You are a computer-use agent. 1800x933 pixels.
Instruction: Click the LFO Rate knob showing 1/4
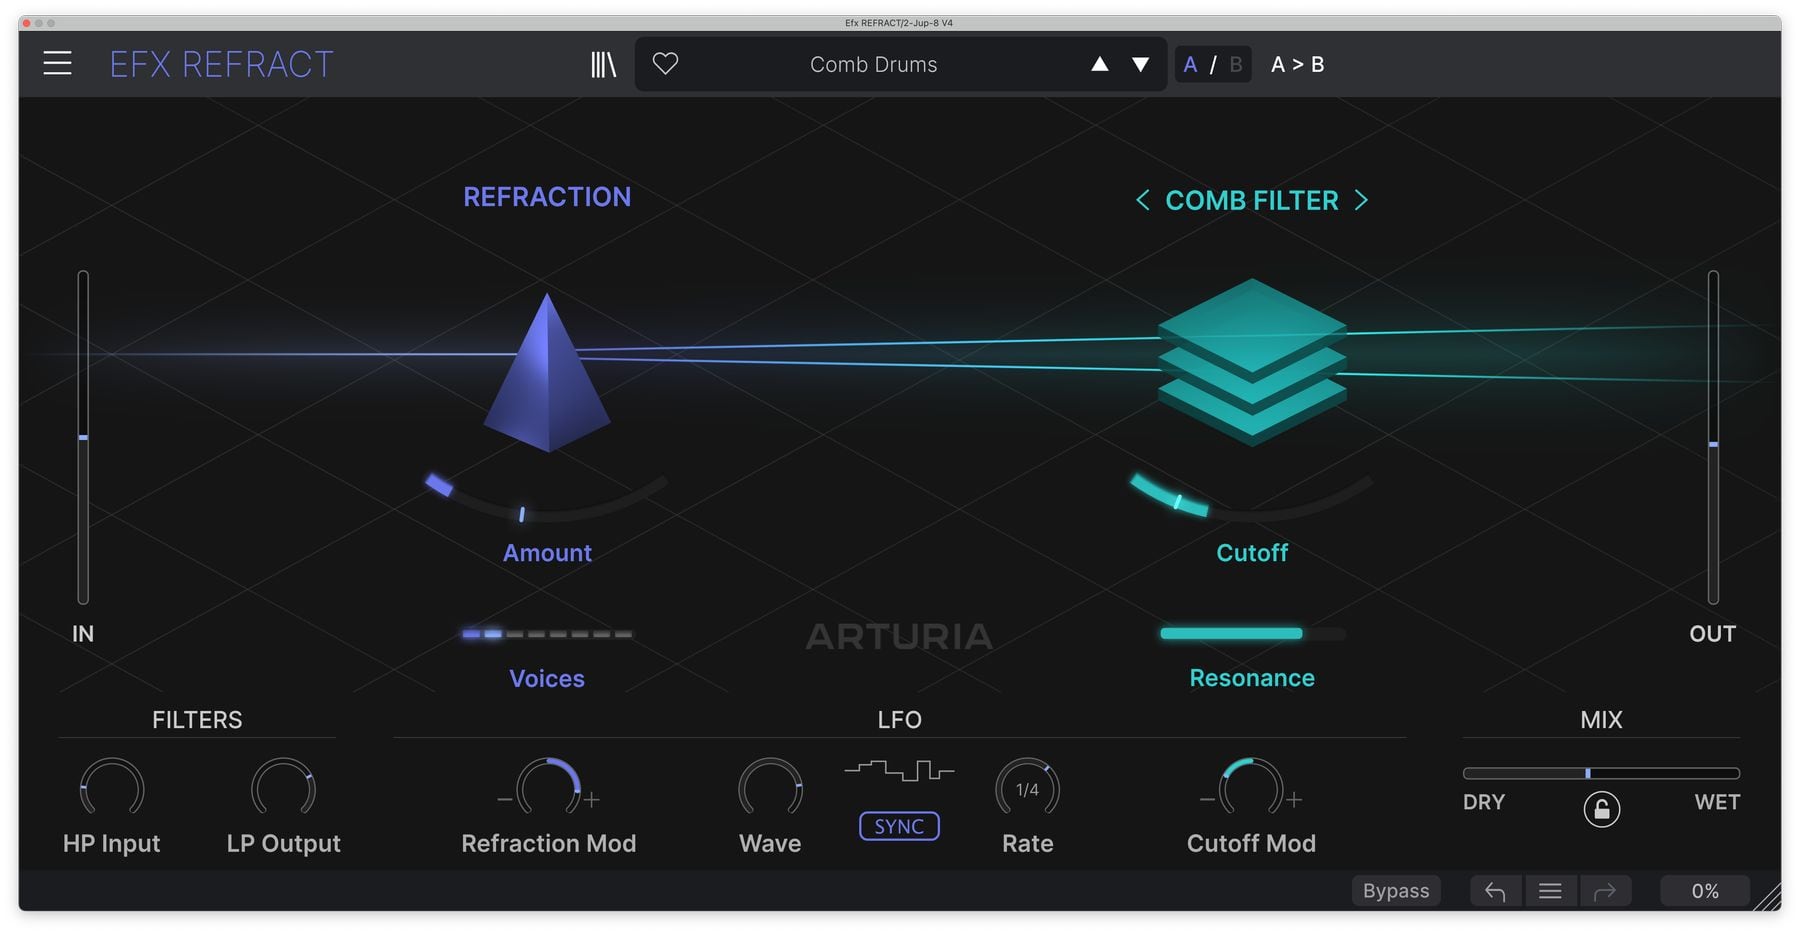coord(1027,789)
